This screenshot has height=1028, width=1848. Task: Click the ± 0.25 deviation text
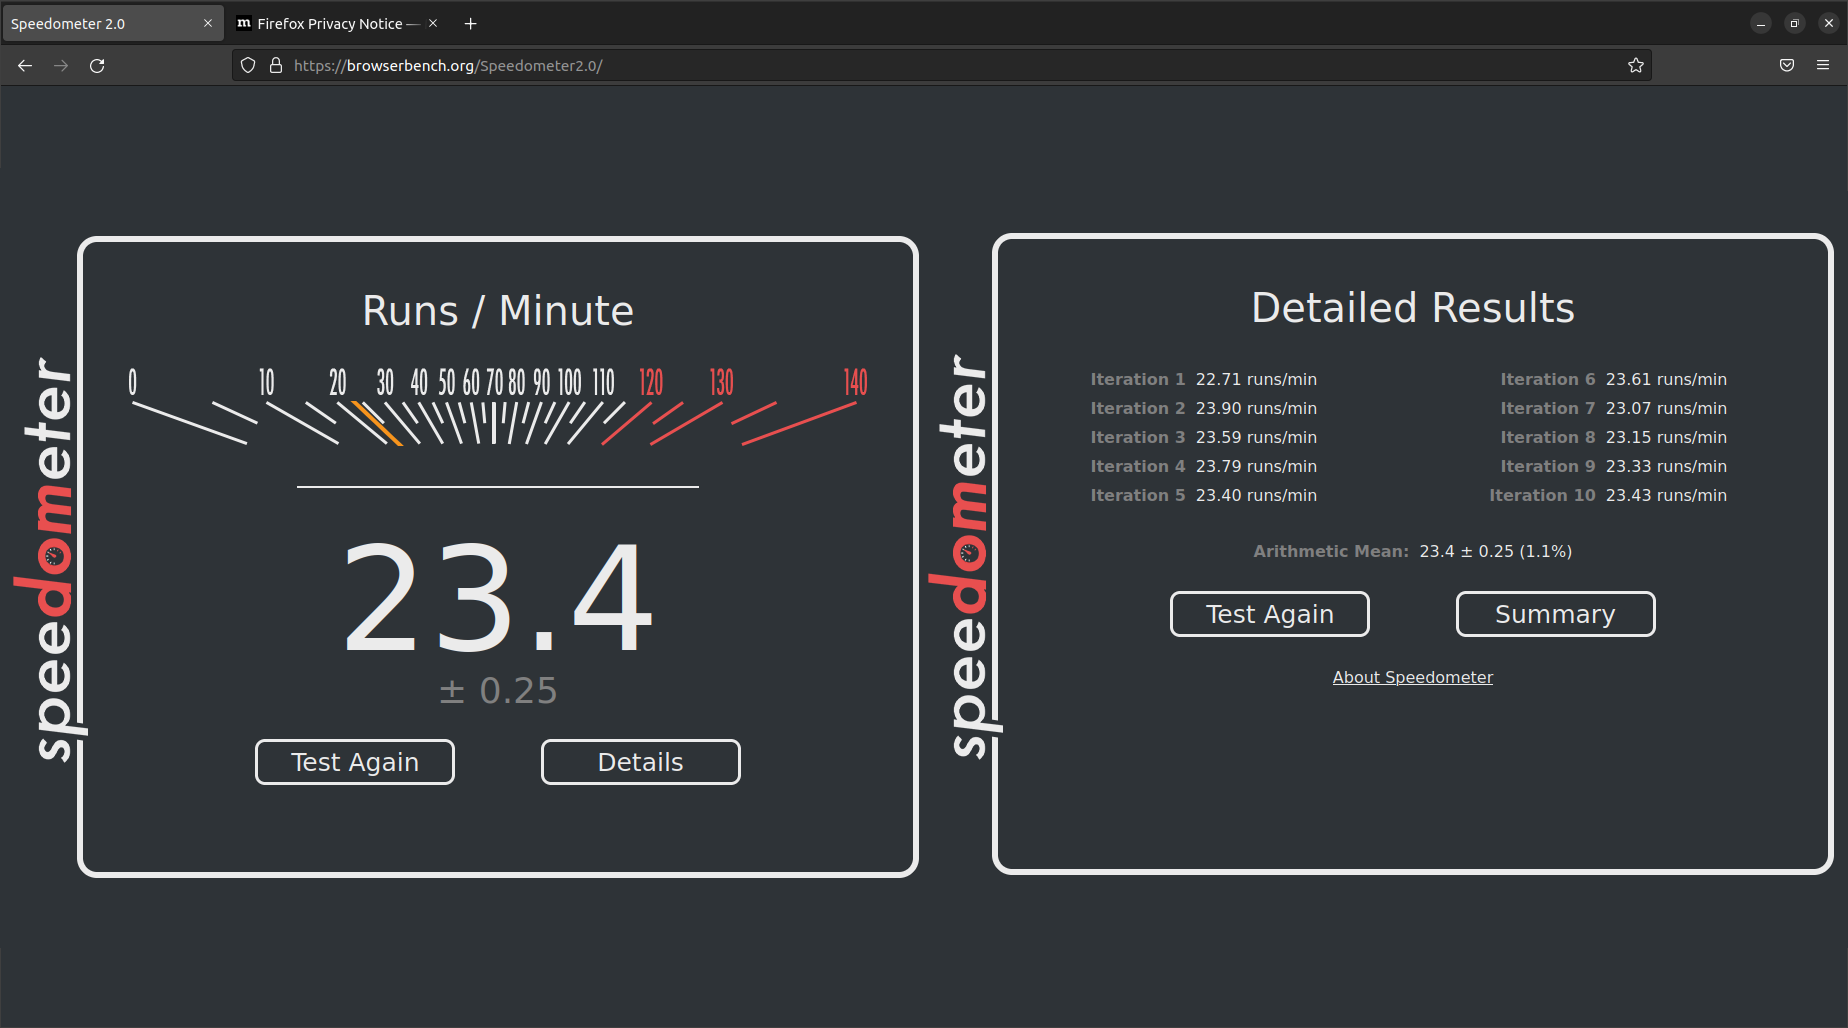[498, 691]
